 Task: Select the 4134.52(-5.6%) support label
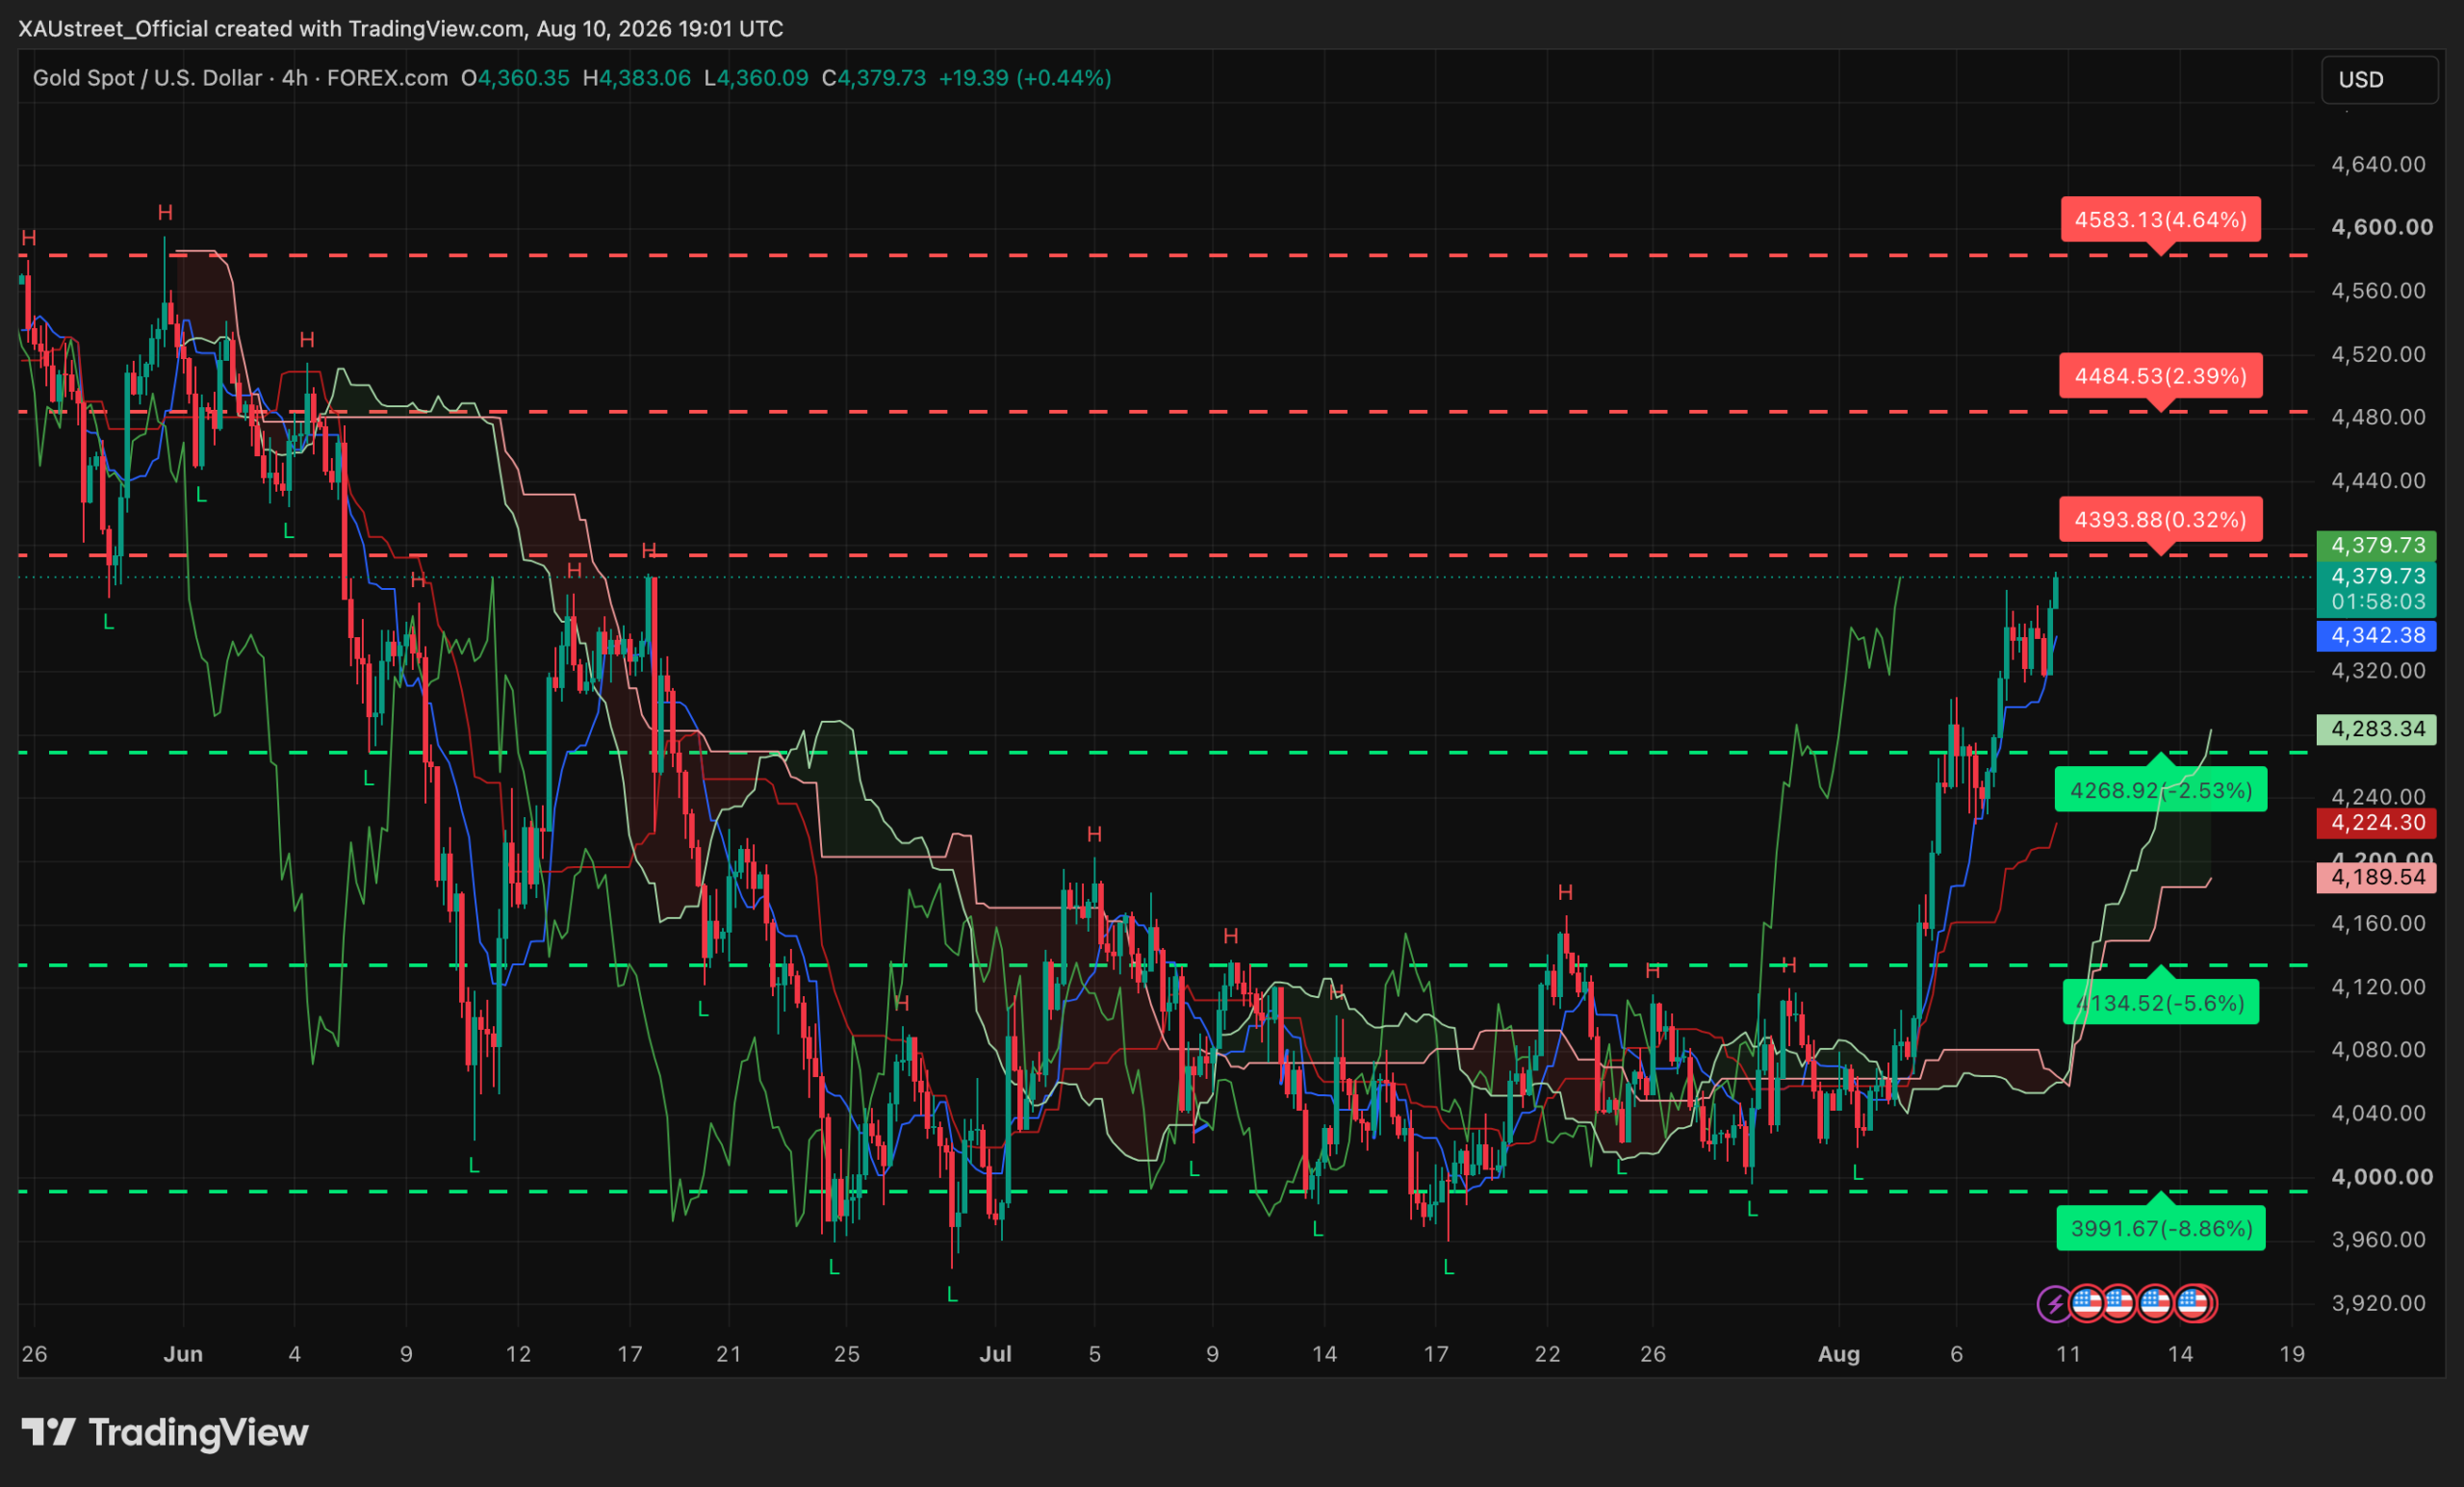pyautogui.click(x=2161, y=1003)
